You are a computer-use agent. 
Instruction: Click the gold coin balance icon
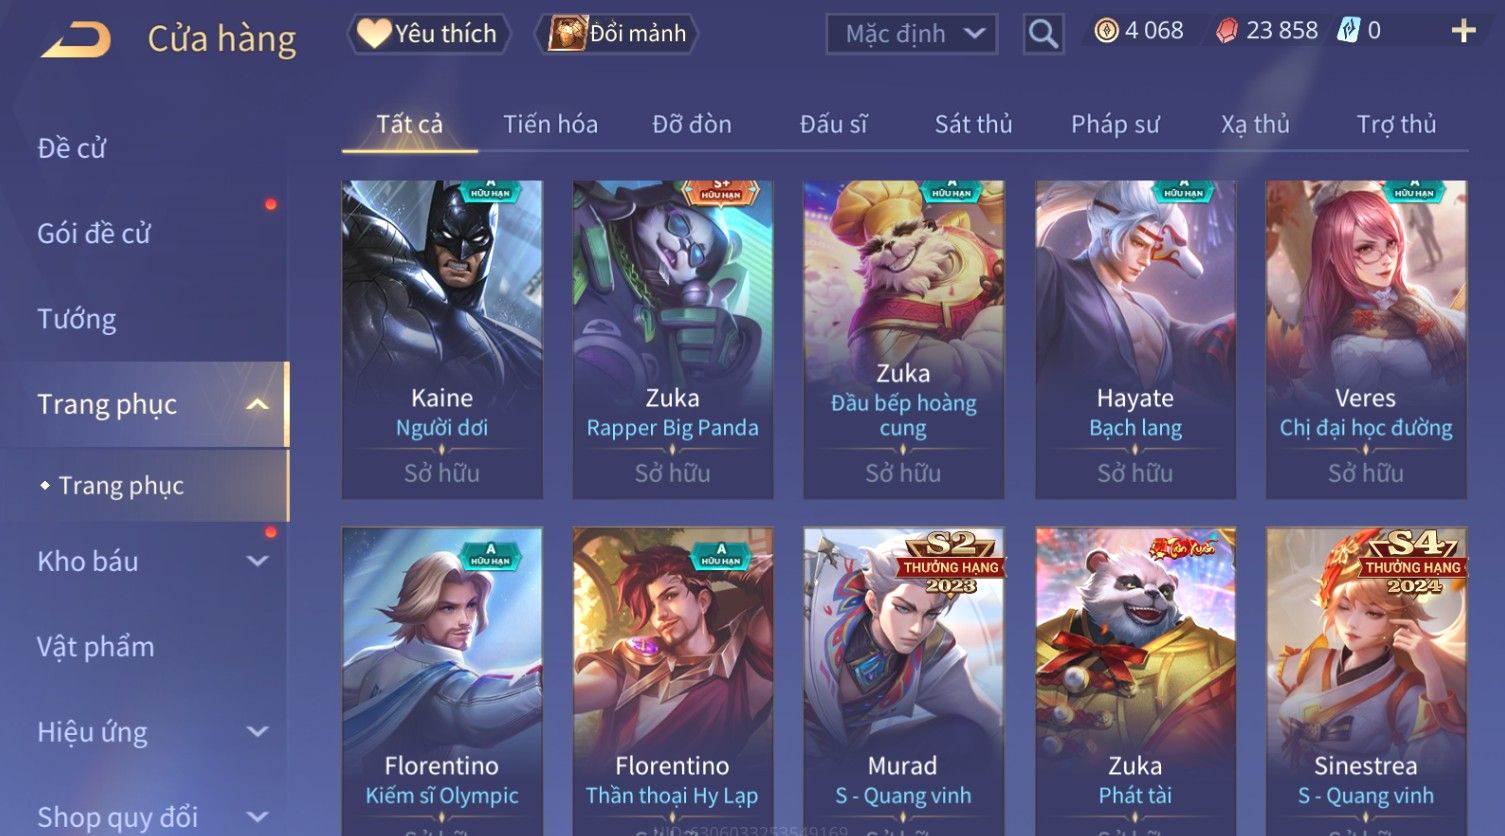[1105, 31]
